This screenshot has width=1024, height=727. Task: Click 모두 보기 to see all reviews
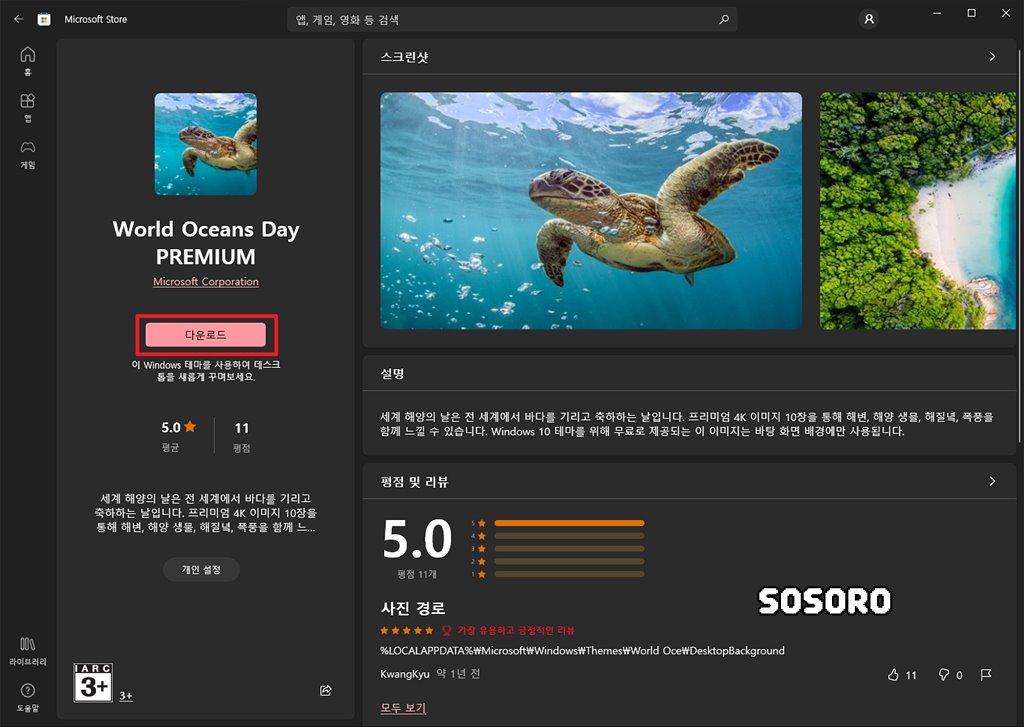(403, 708)
